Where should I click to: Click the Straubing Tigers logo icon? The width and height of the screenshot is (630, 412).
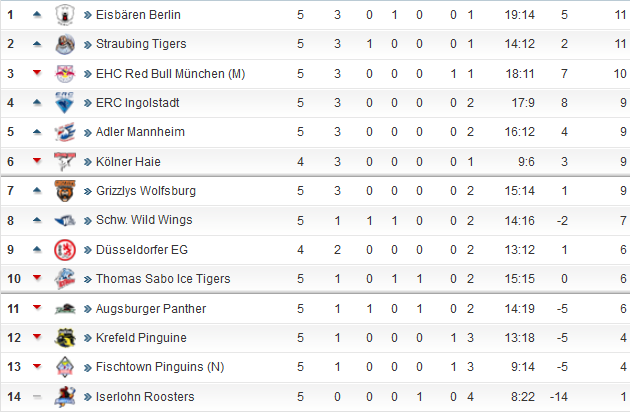(65, 44)
